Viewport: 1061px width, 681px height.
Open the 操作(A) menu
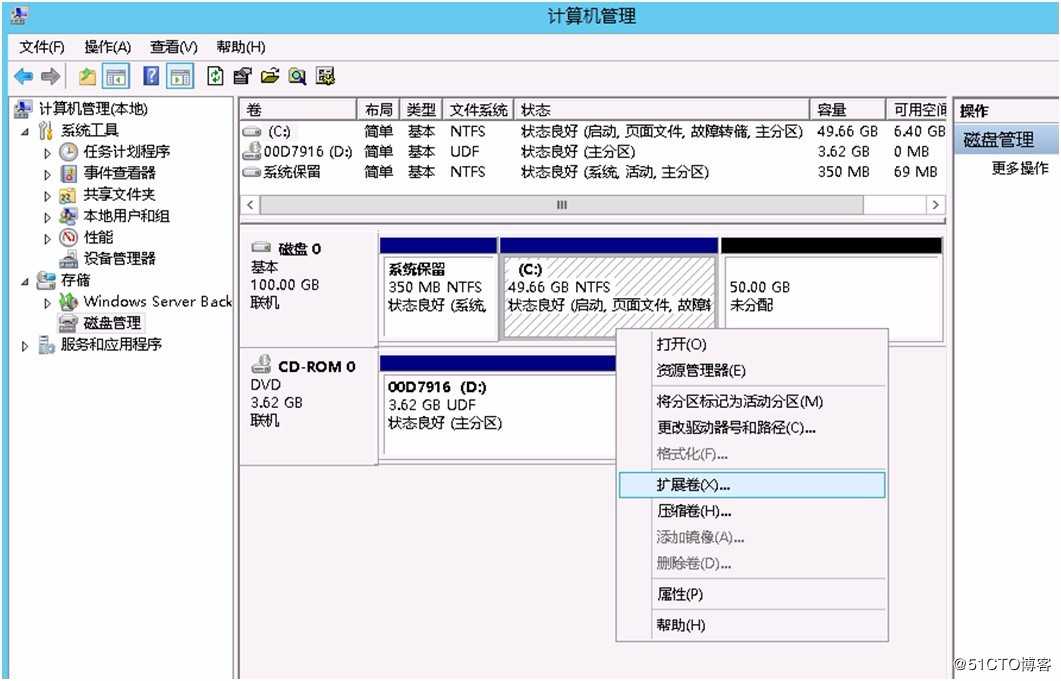tap(107, 47)
